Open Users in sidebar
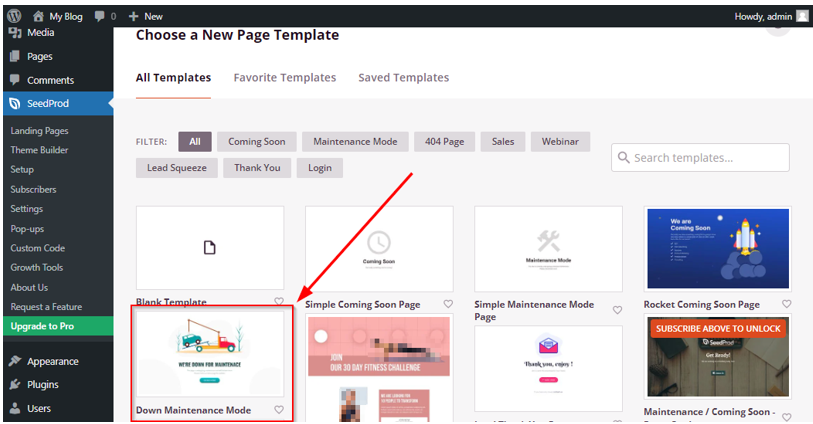 (x=39, y=408)
